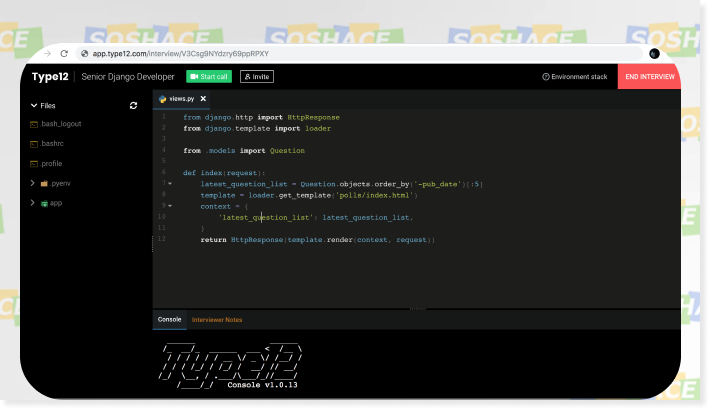Image resolution: width=710 pixels, height=410 pixels.
Task: Expand the .pyenv folder
Action: click(33, 183)
